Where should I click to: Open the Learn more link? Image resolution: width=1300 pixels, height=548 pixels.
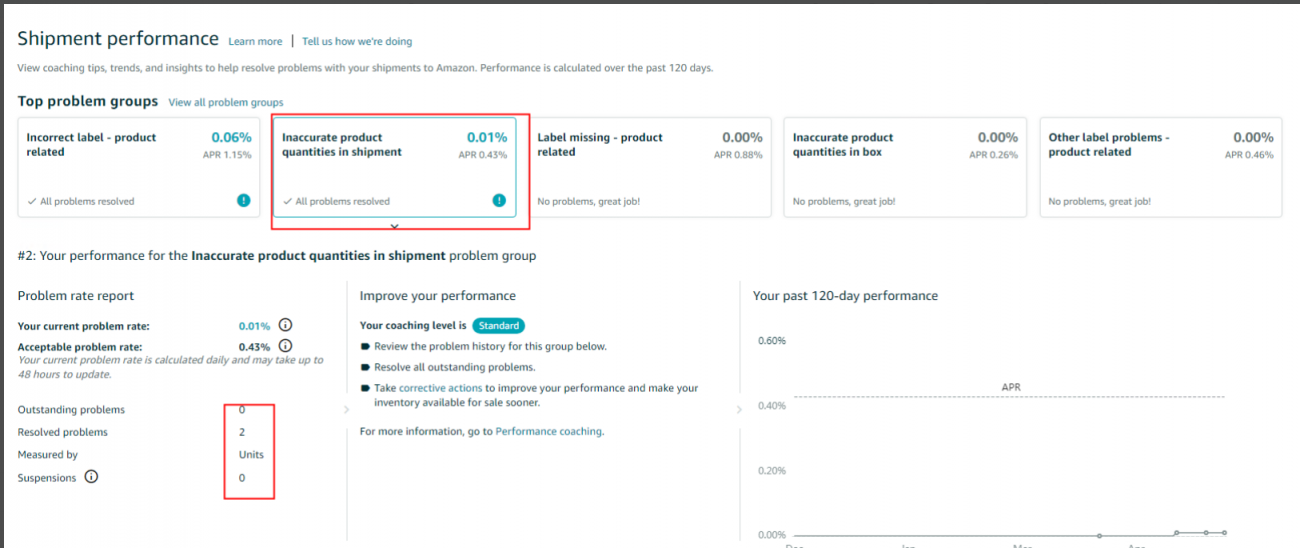(x=255, y=41)
